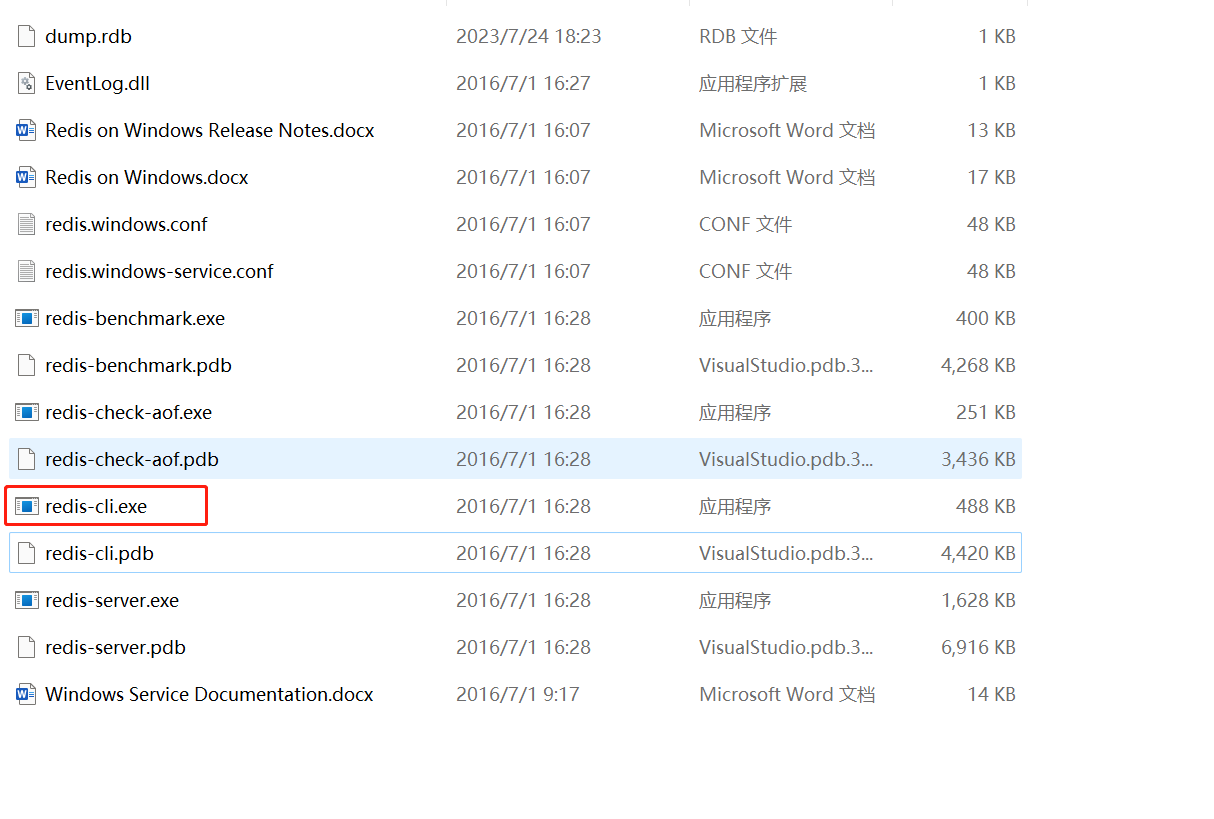Click the 251 KB size cell
1214x819 pixels.
(985, 412)
